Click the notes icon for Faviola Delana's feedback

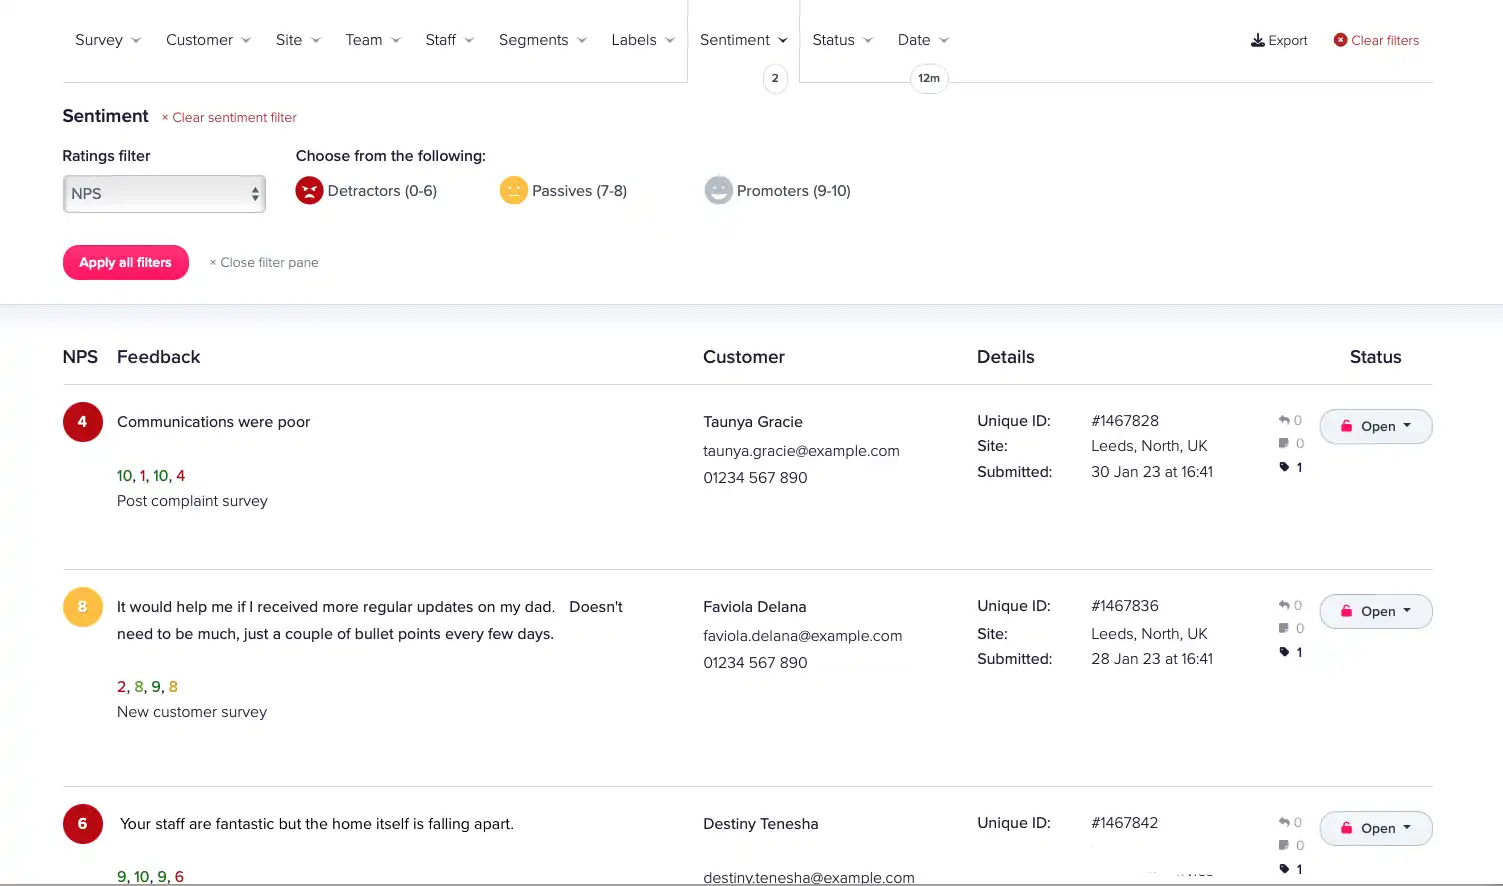point(1284,628)
